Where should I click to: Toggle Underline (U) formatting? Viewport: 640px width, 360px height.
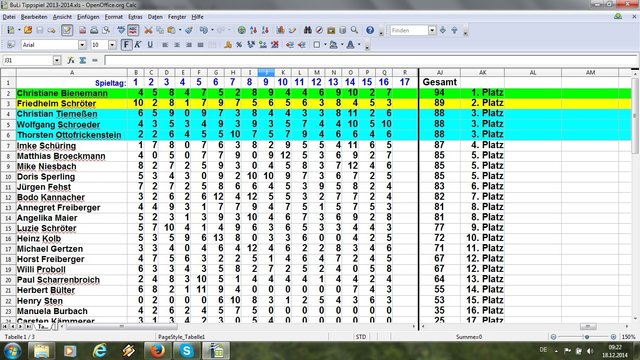tap(150, 45)
